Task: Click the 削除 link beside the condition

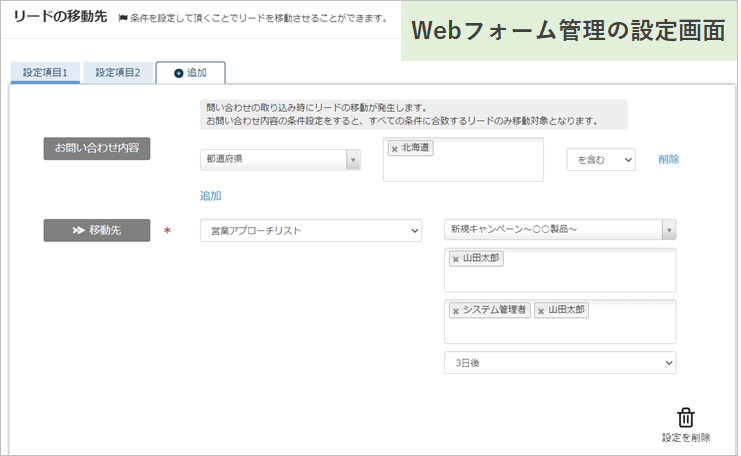Action: coord(669,160)
